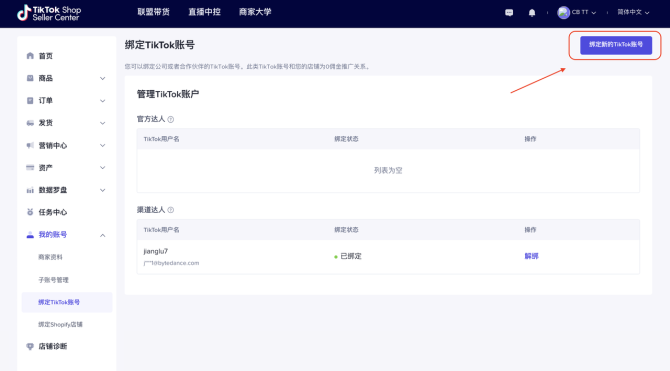Click the 订单 orders icon

[x=30, y=100]
